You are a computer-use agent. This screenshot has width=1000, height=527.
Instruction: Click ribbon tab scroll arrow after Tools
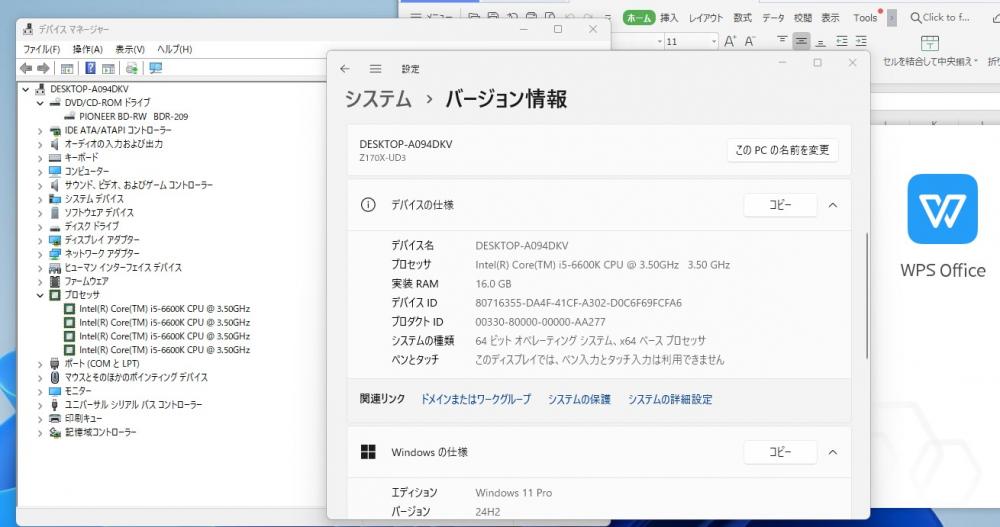coord(892,18)
